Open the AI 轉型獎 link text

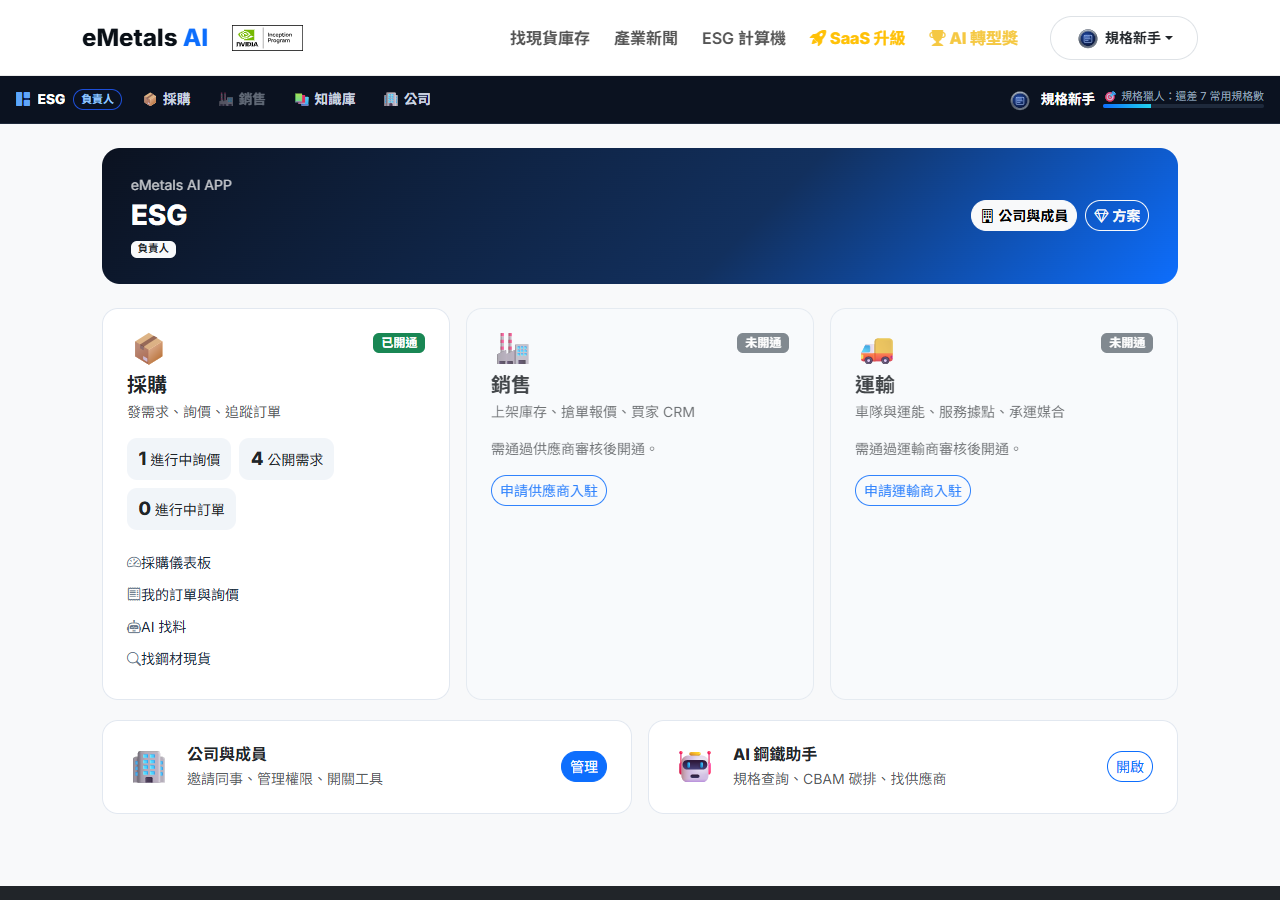984,38
